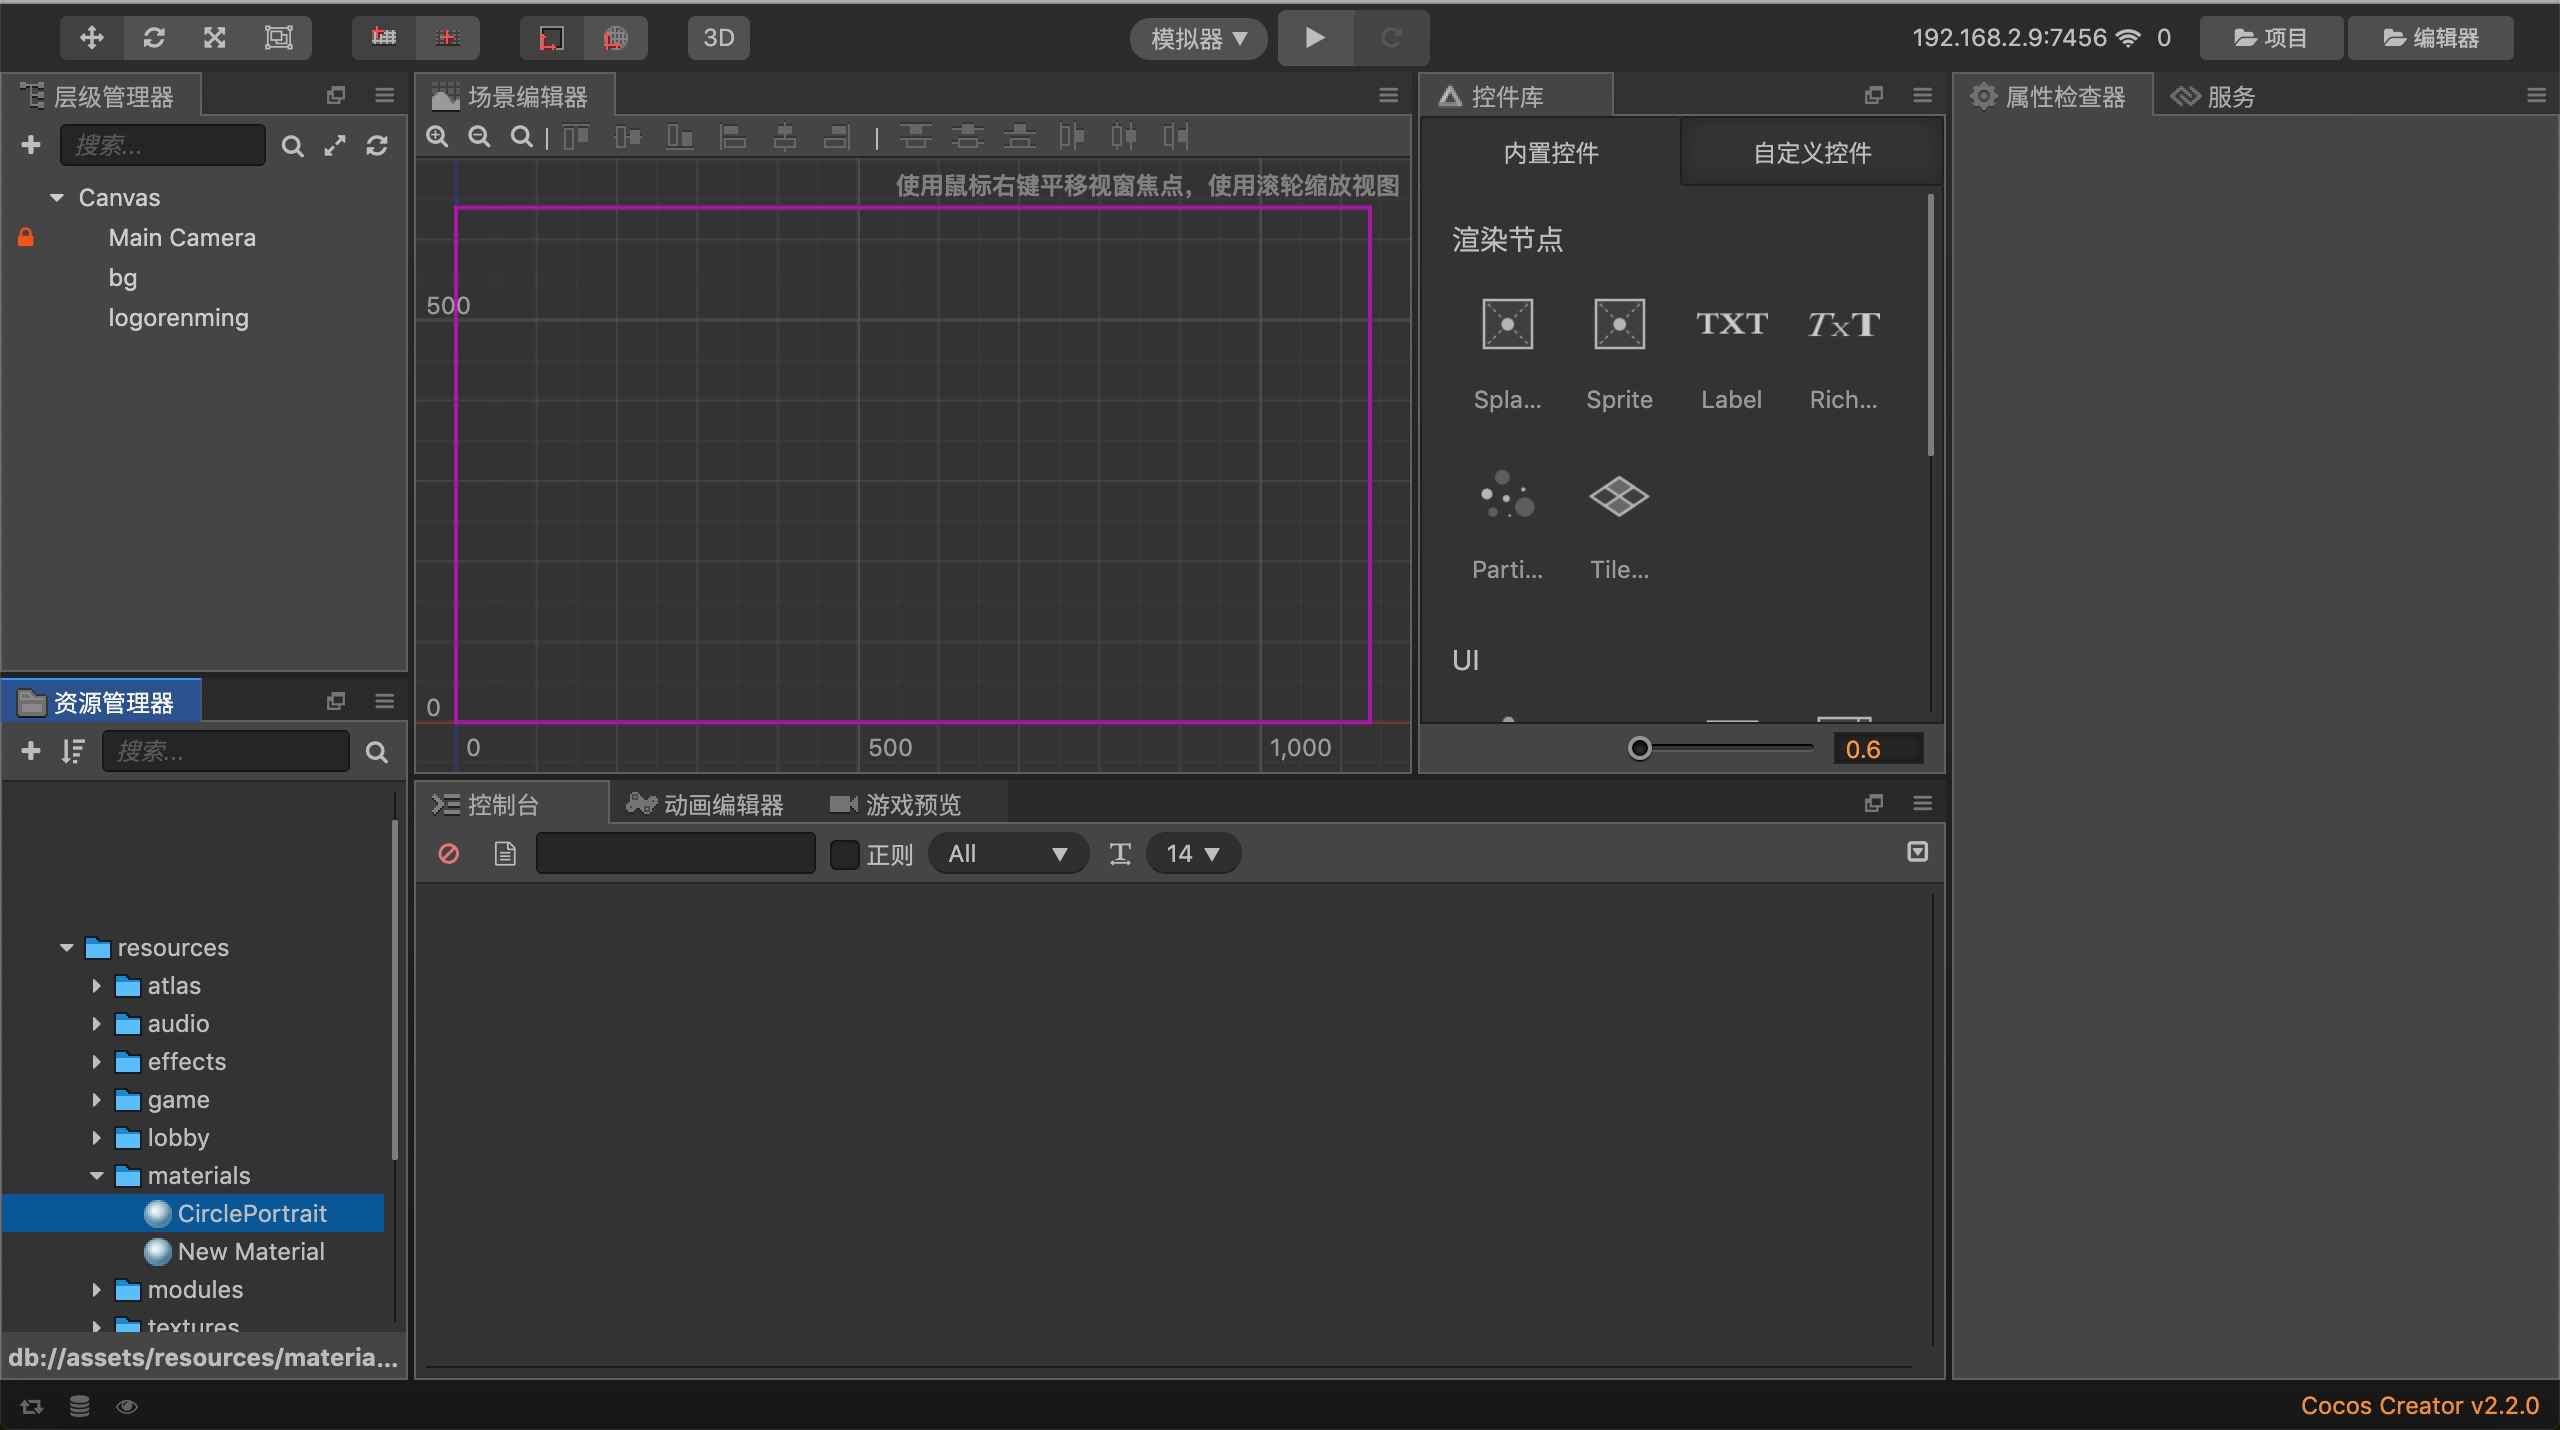Click the Sprite node icon in widget library

tap(1619, 325)
